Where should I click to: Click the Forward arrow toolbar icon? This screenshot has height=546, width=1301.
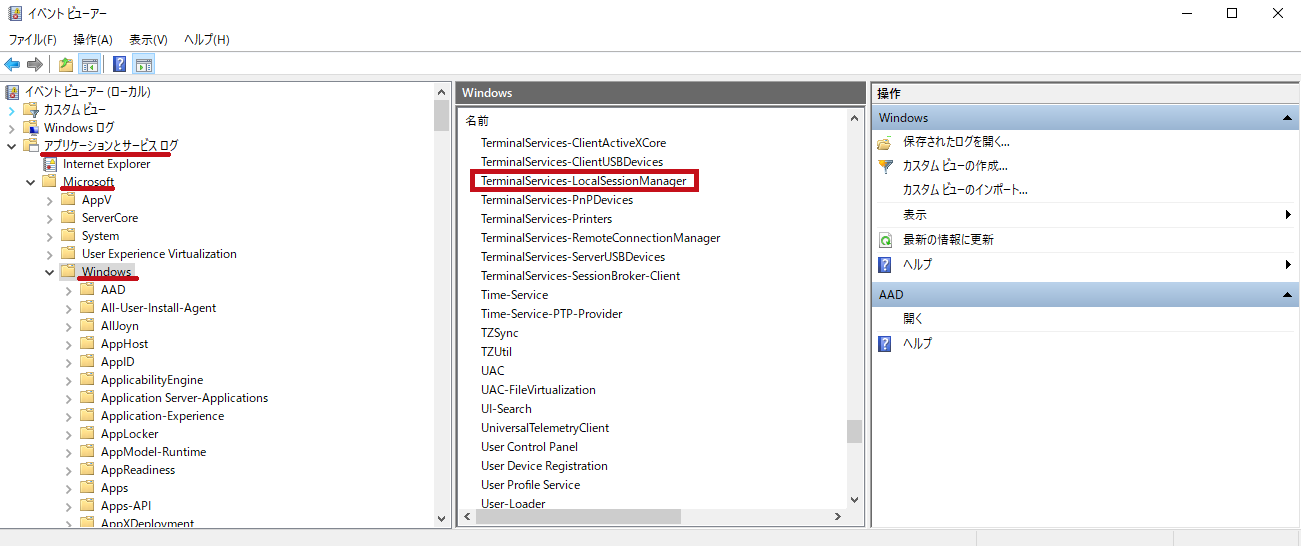pyautogui.click(x=35, y=65)
